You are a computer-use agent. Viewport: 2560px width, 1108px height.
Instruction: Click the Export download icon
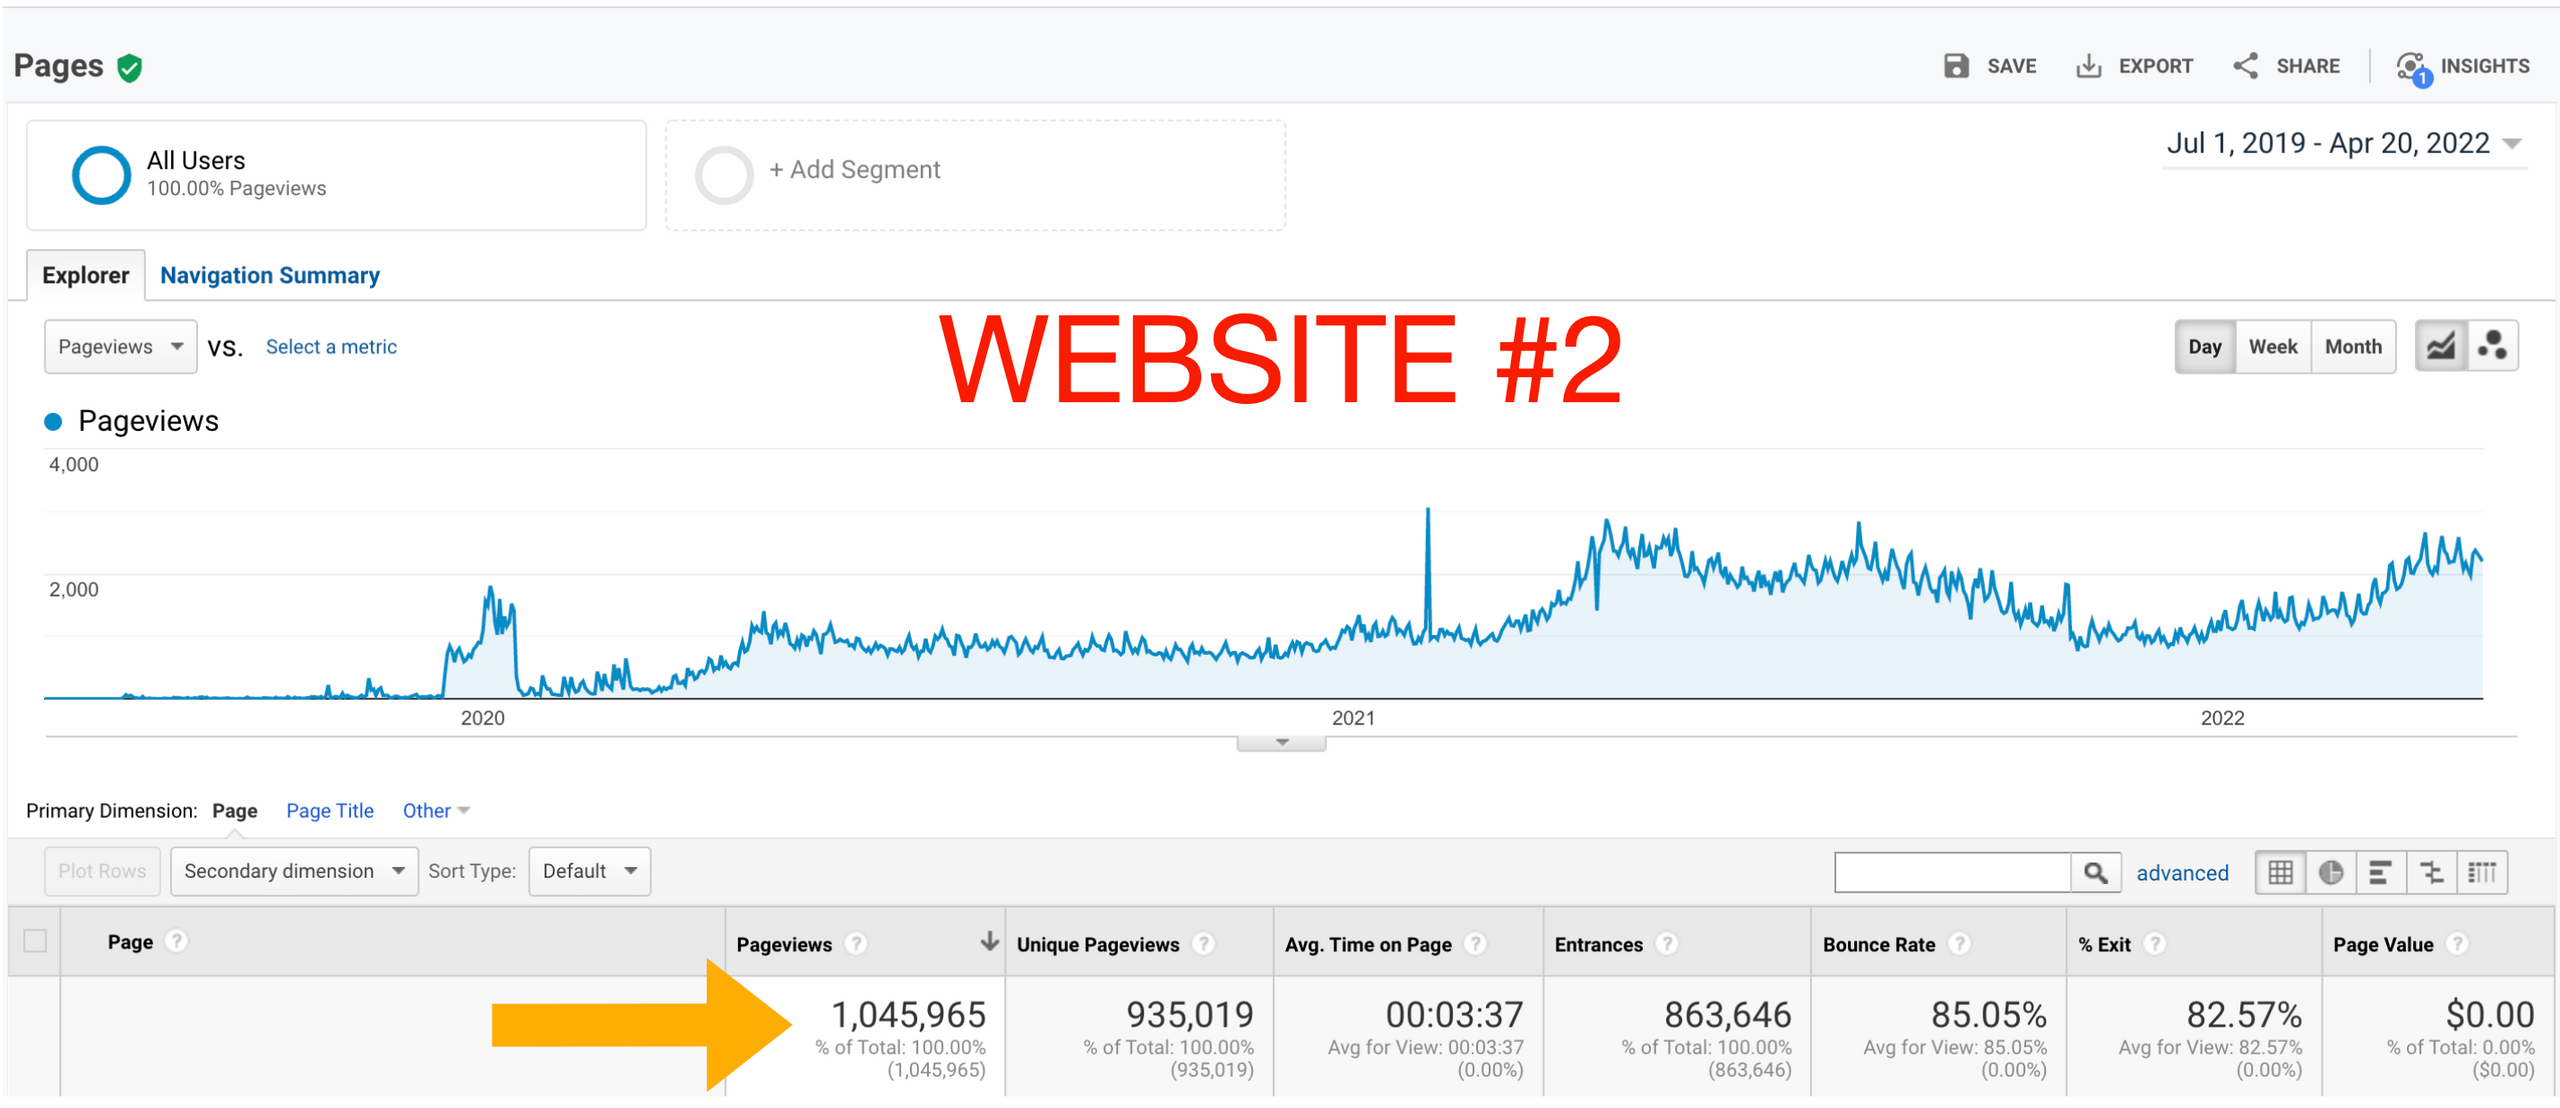(x=2088, y=66)
